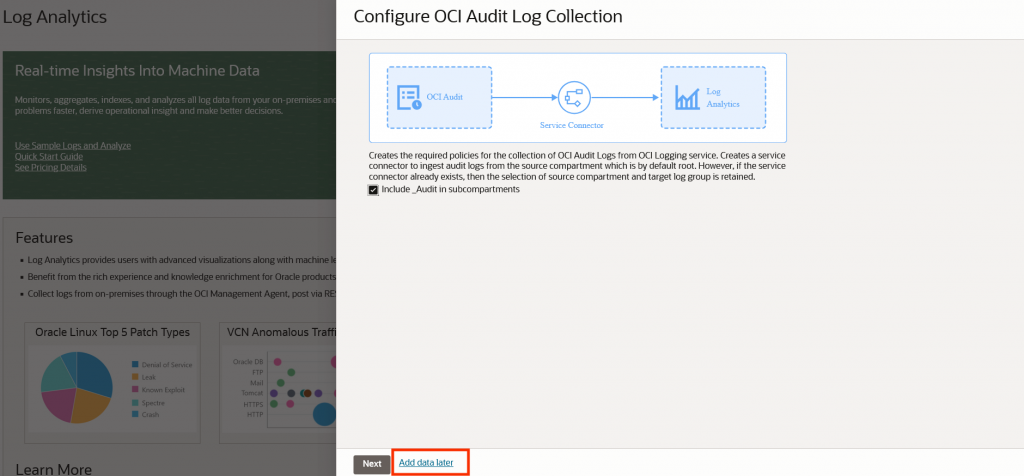Click the Oracle DB axis label
1024x476 pixels.
(x=248, y=361)
